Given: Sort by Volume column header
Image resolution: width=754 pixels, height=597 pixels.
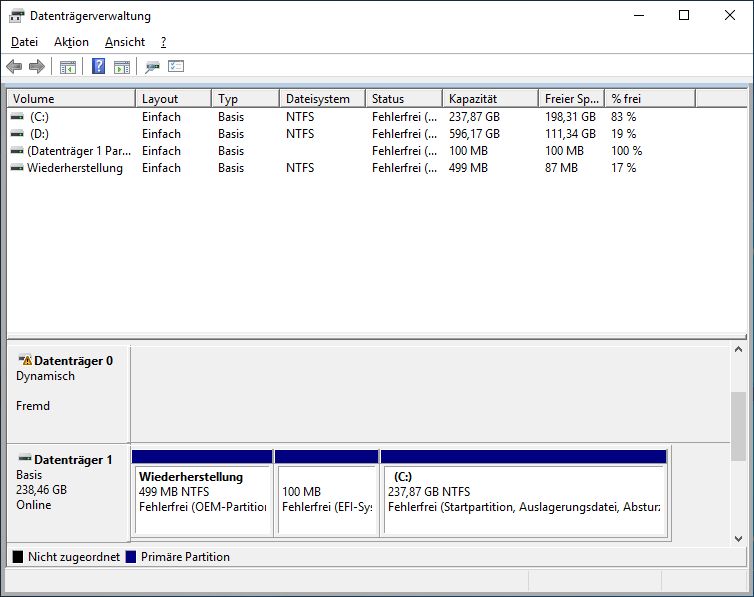Looking at the screenshot, I should 71,99.
